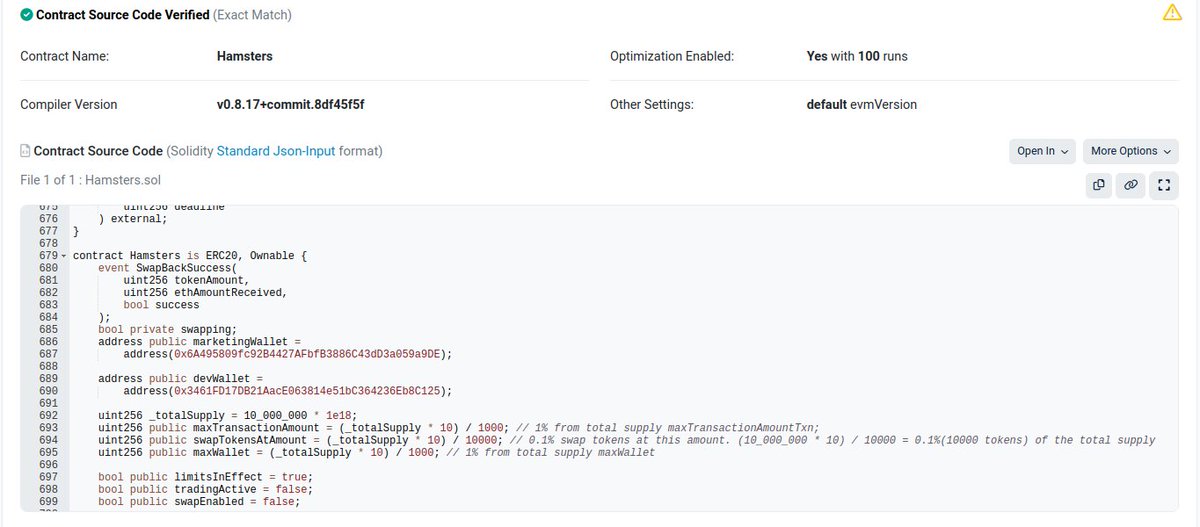1200x527 pixels.
Task: Click the 'event SwapBackSuccess(' code line
Action: pyautogui.click(x=168, y=268)
